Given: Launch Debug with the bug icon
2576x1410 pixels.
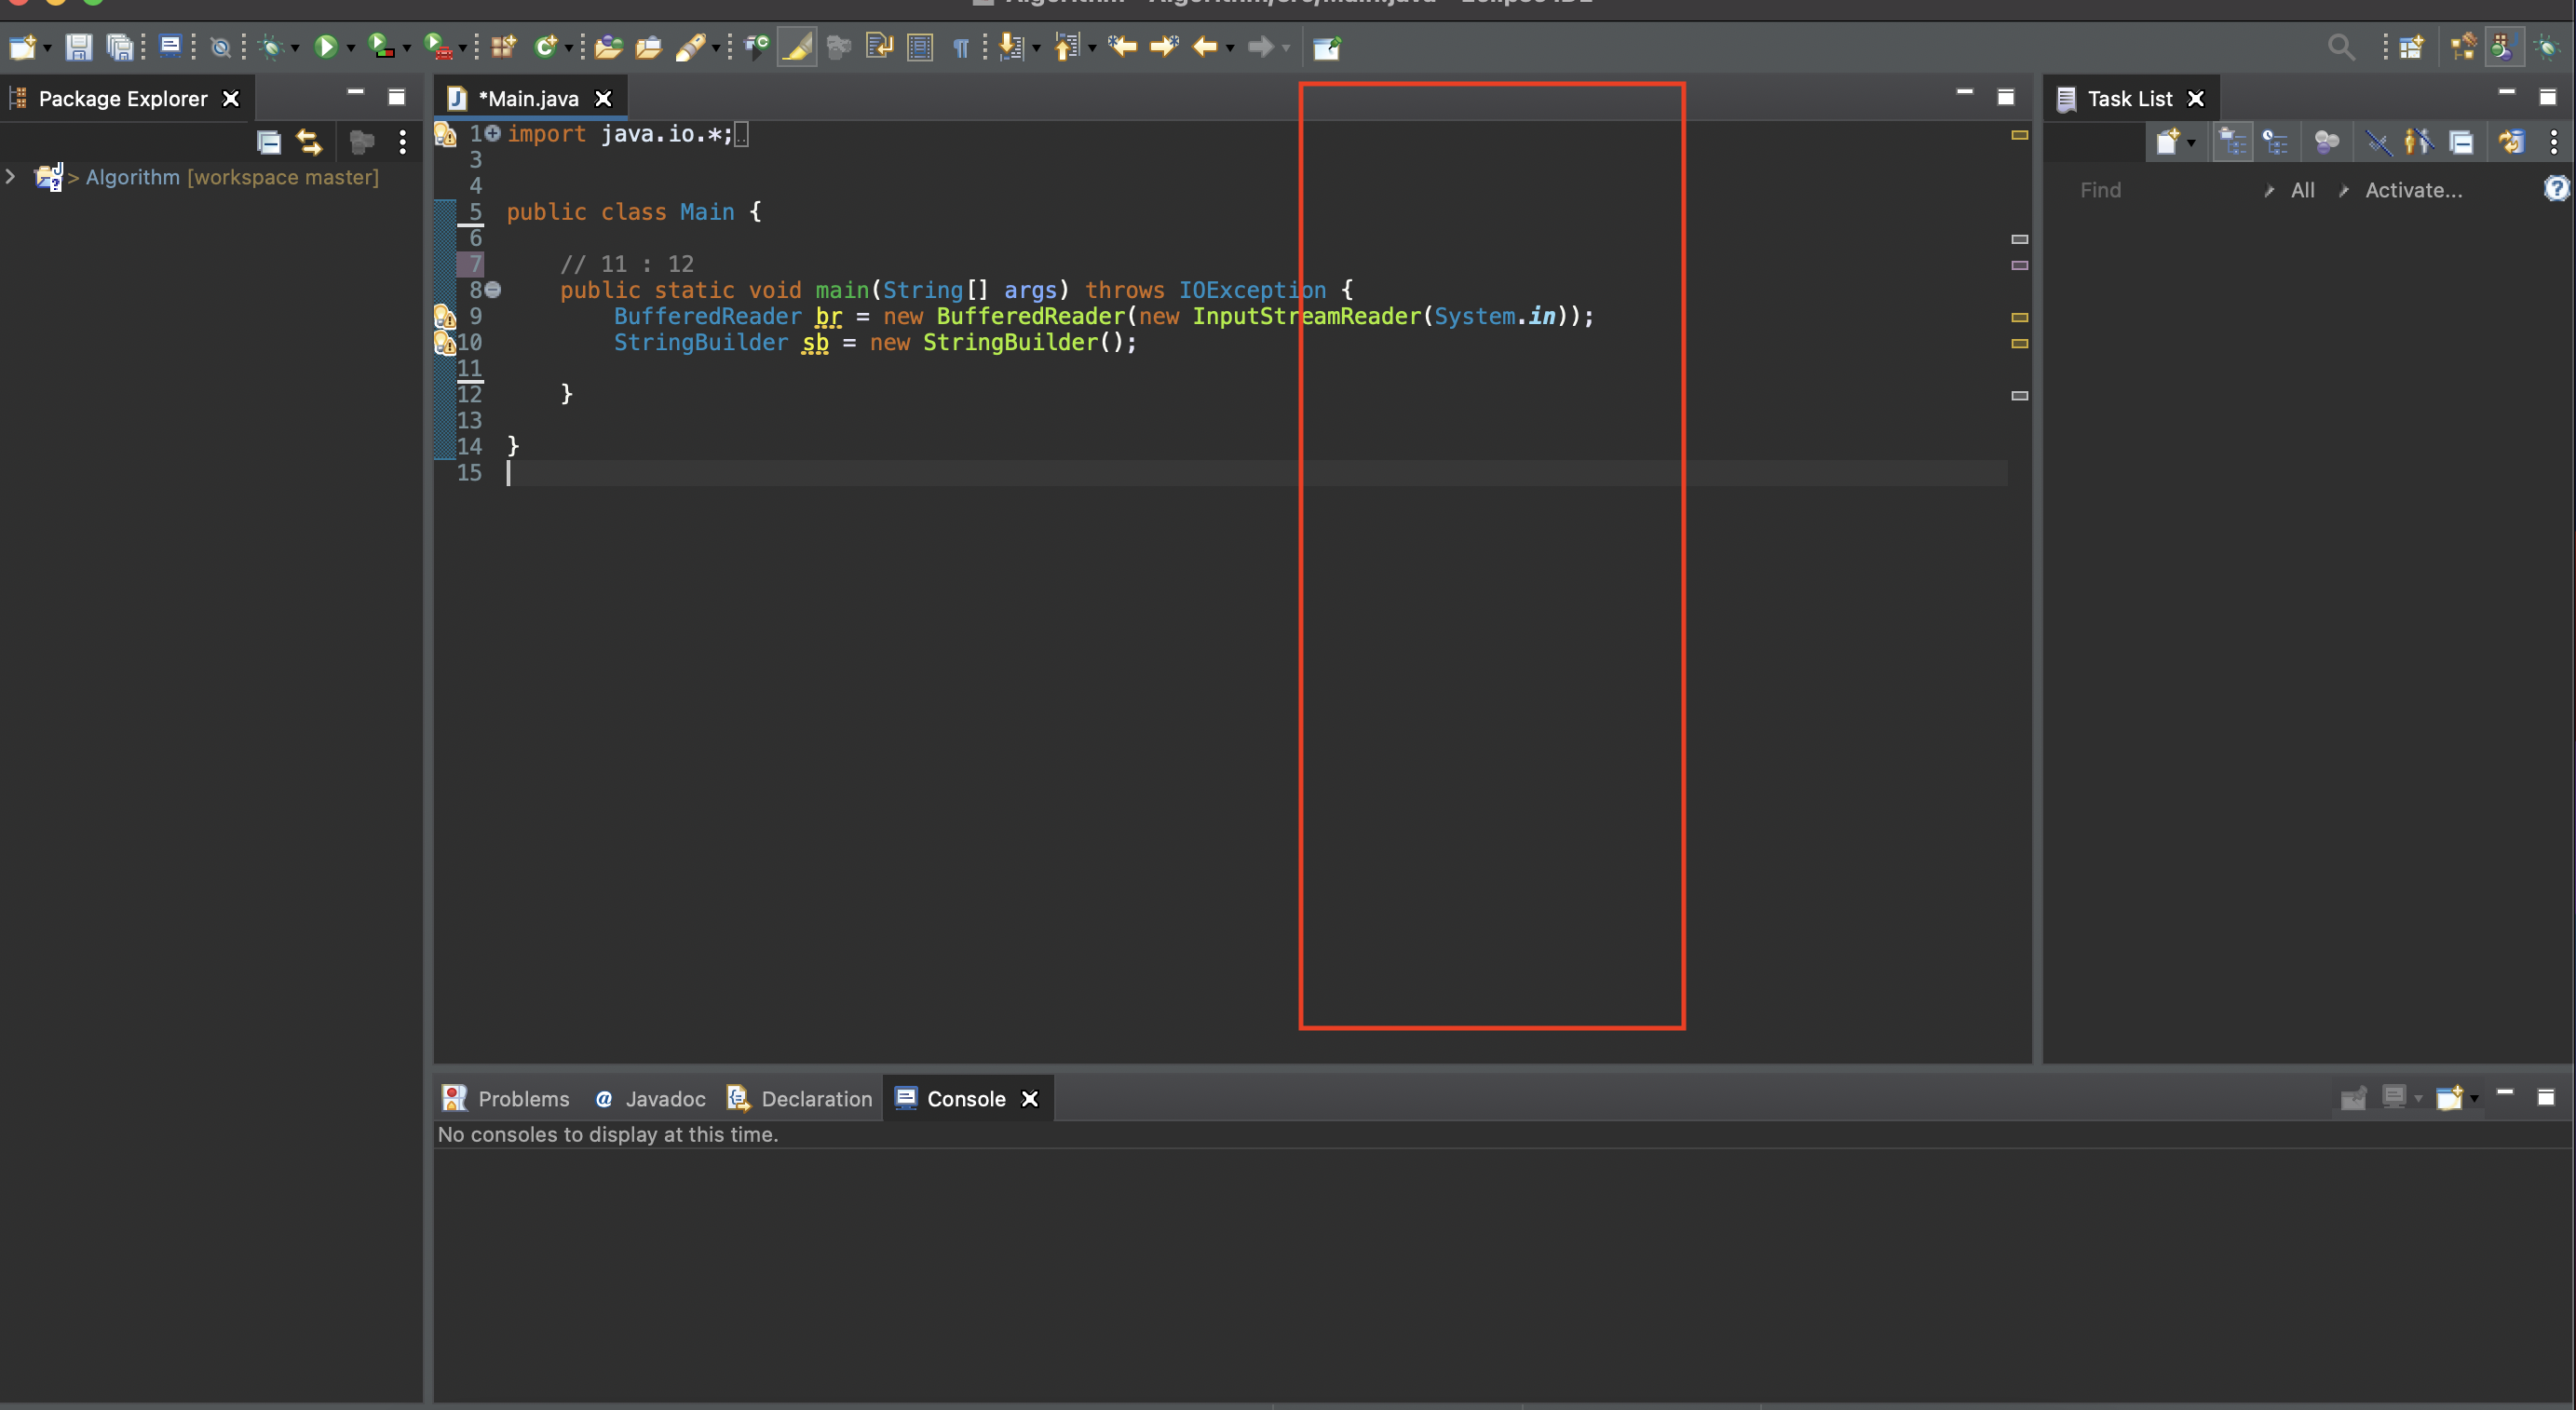Looking at the screenshot, I should click(270, 47).
